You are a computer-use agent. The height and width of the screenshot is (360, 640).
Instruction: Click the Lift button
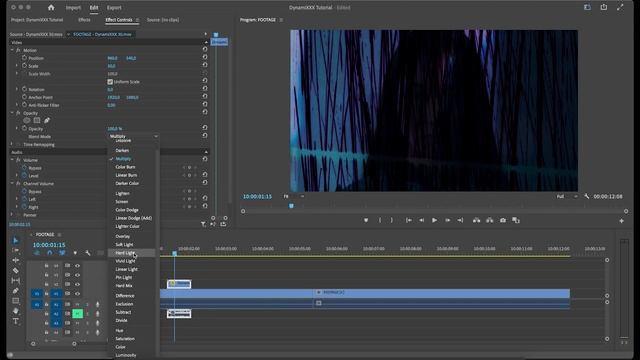(476, 220)
